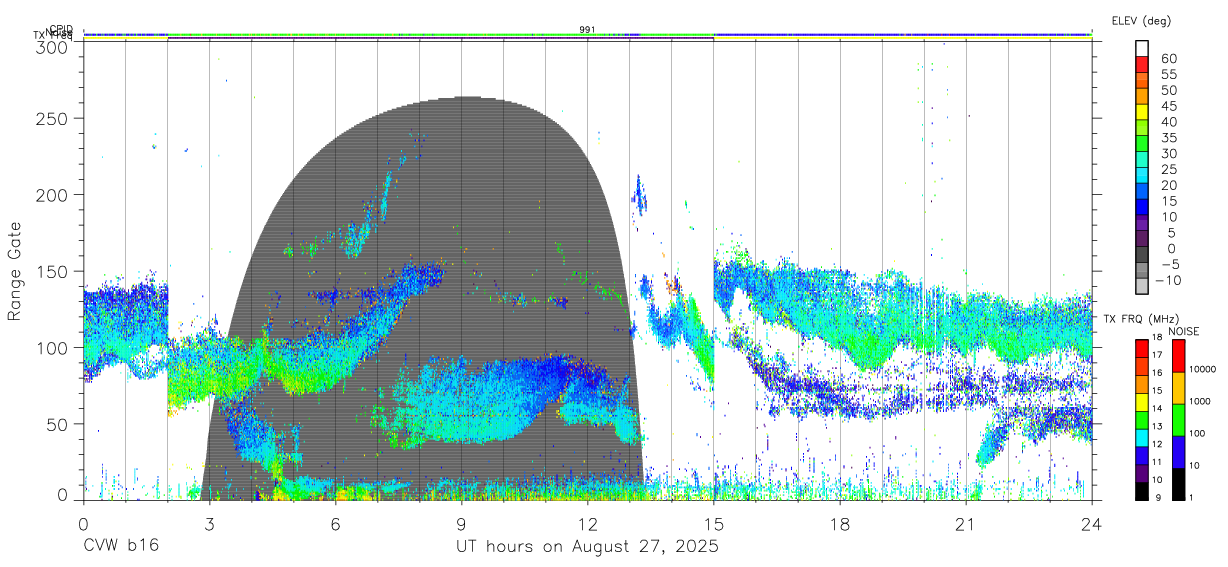Click the 35 label on elevation colorbar
The width and height of the screenshot is (1228, 567).
tap(1169, 138)
